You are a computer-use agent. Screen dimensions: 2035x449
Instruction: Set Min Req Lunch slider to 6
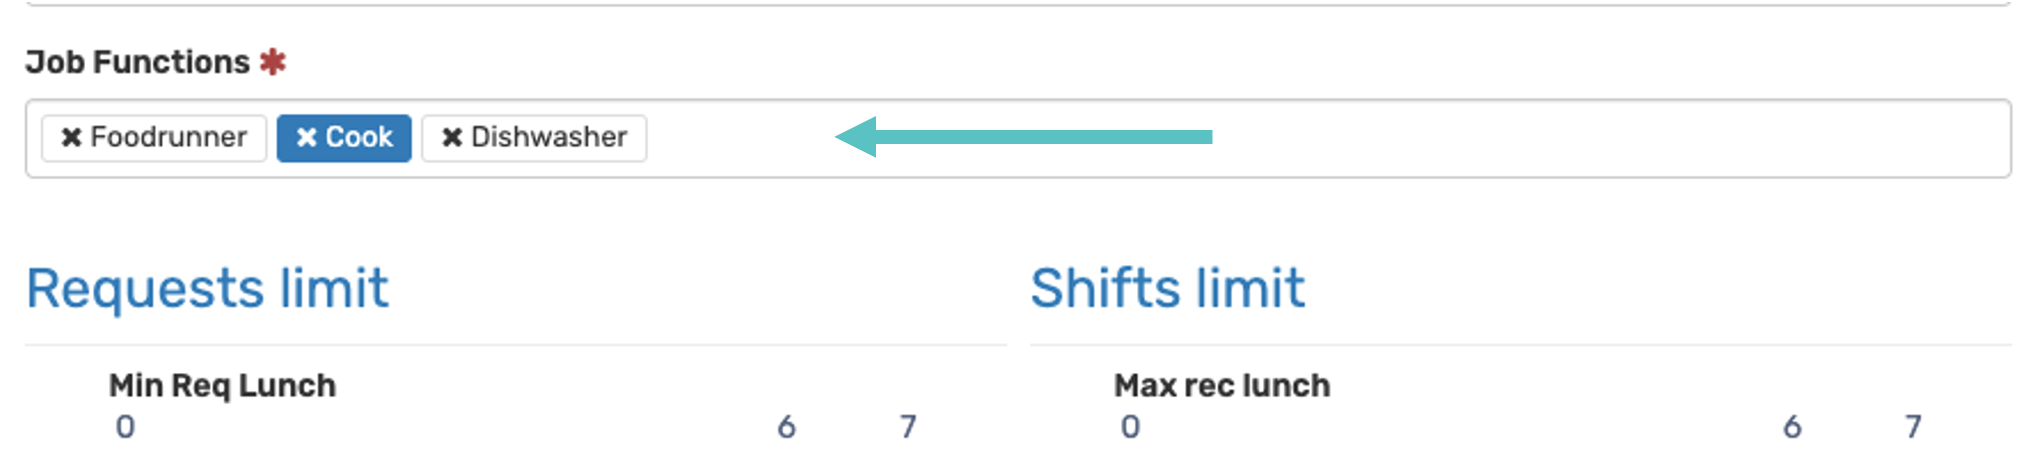(787, 427)
